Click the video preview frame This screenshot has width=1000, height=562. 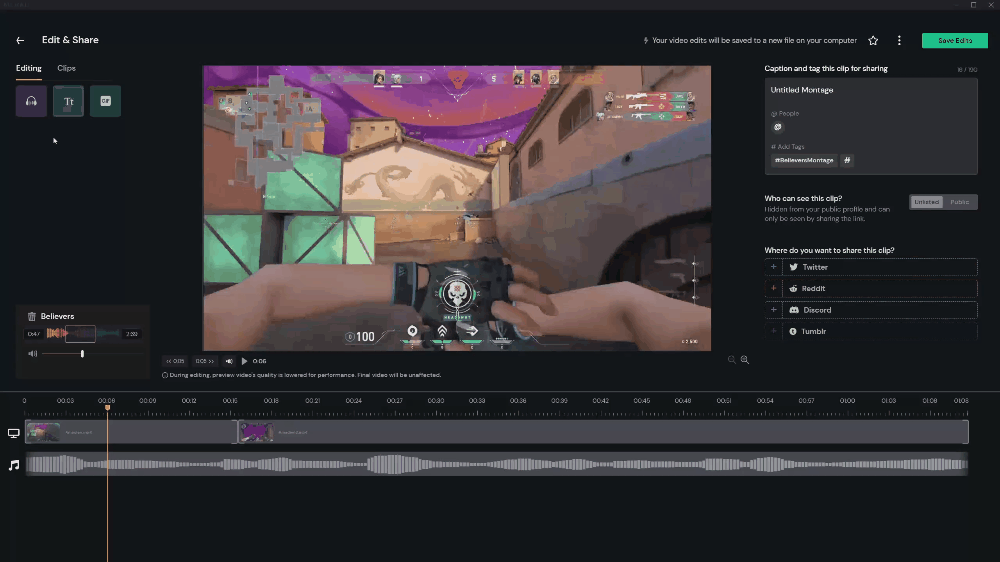coord(457,208)
